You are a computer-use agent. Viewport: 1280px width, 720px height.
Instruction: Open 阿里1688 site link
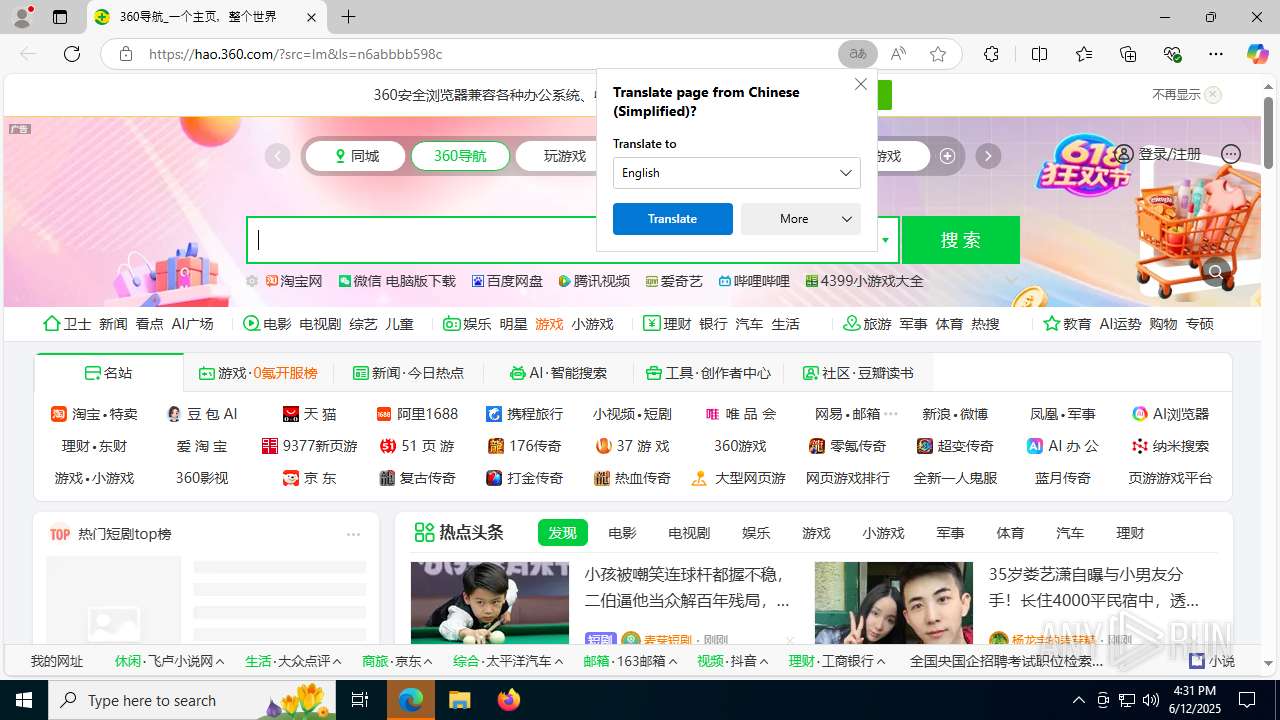(417, 414)
